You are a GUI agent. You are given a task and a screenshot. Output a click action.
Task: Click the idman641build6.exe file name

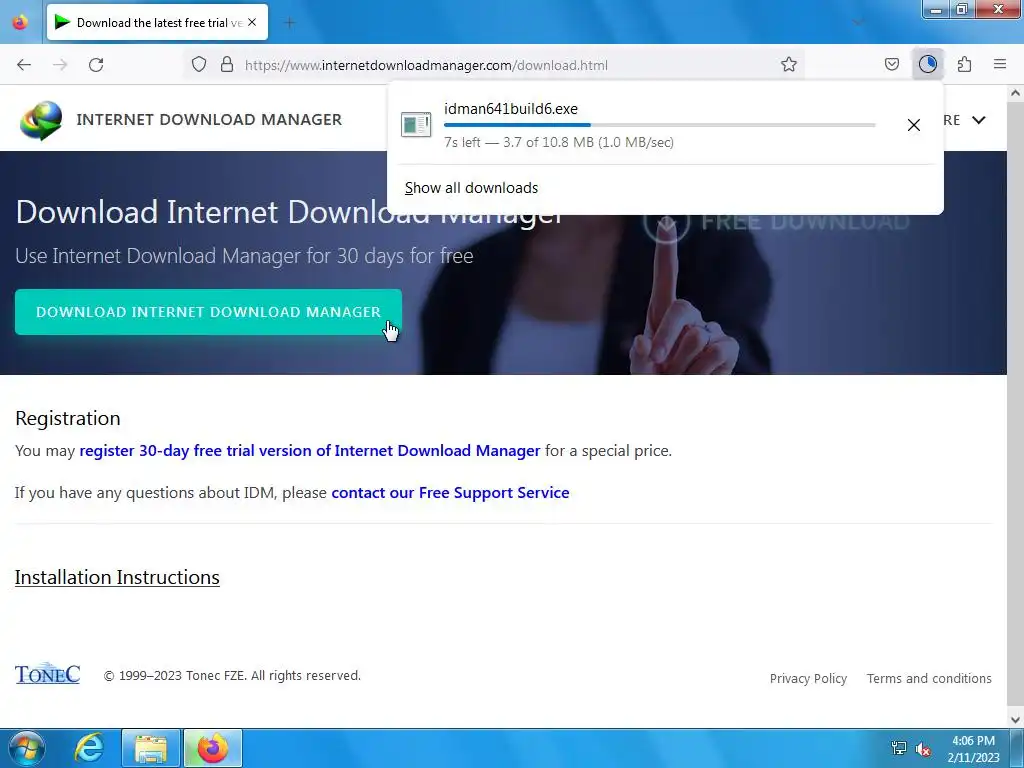click(511, 109)
